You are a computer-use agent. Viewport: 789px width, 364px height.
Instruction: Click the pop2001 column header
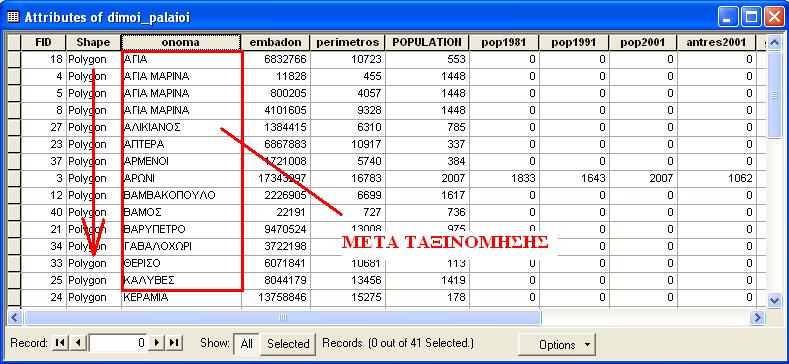643,42
